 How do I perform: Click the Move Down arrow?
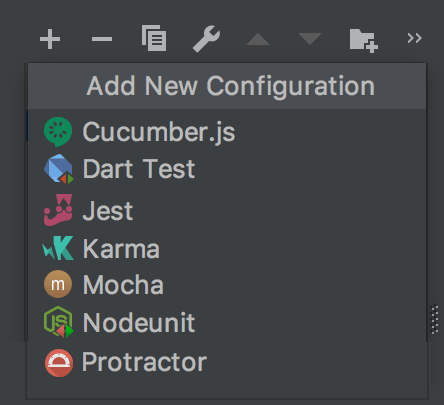[x=310, y=38]
